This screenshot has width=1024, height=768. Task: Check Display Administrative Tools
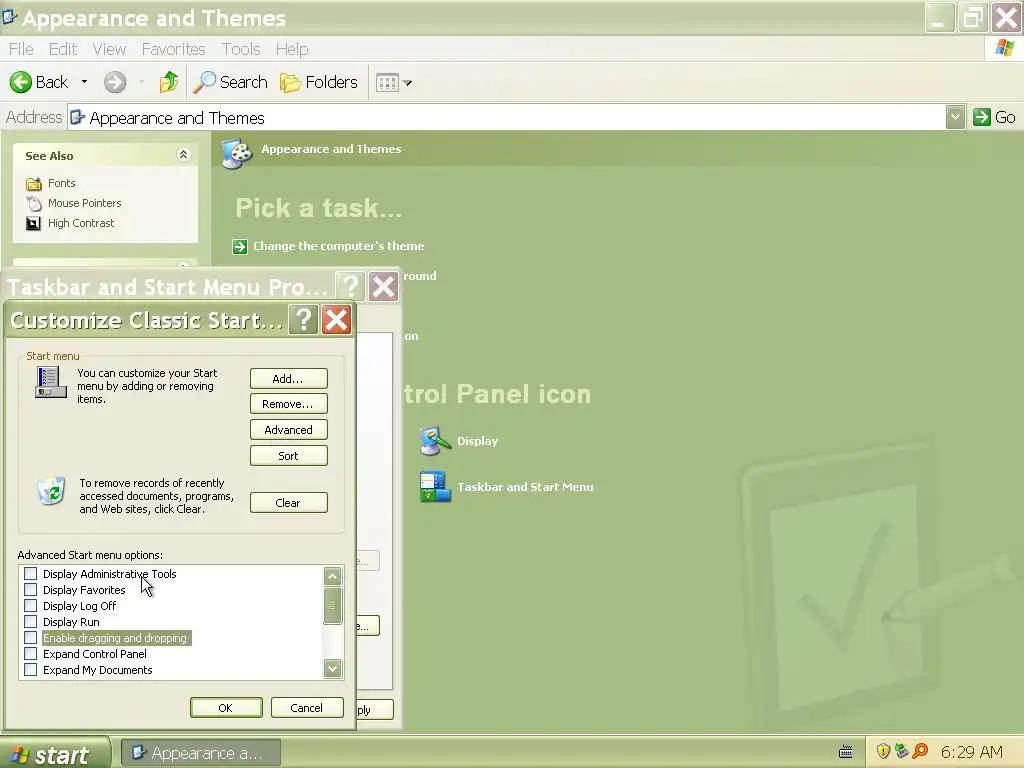coord(30,574)
